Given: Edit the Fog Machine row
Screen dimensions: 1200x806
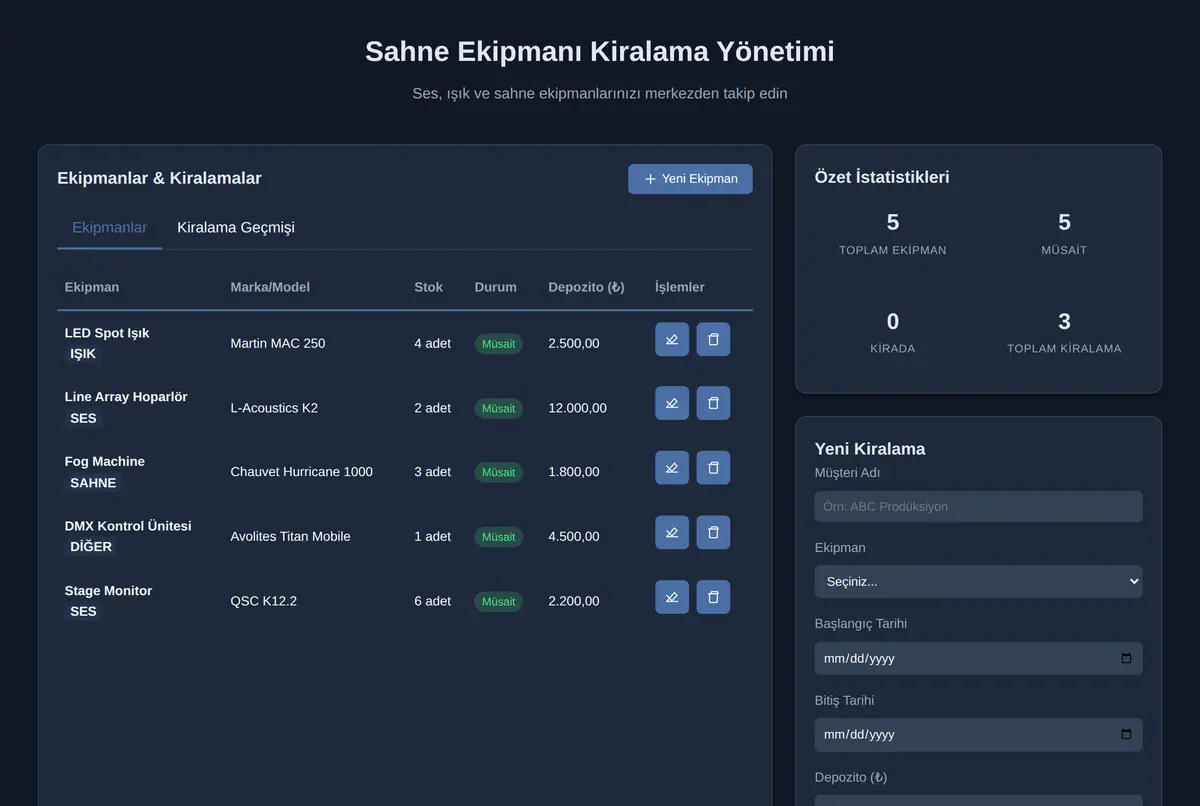Looking at the screenshot, I should (x=672, y=468).
